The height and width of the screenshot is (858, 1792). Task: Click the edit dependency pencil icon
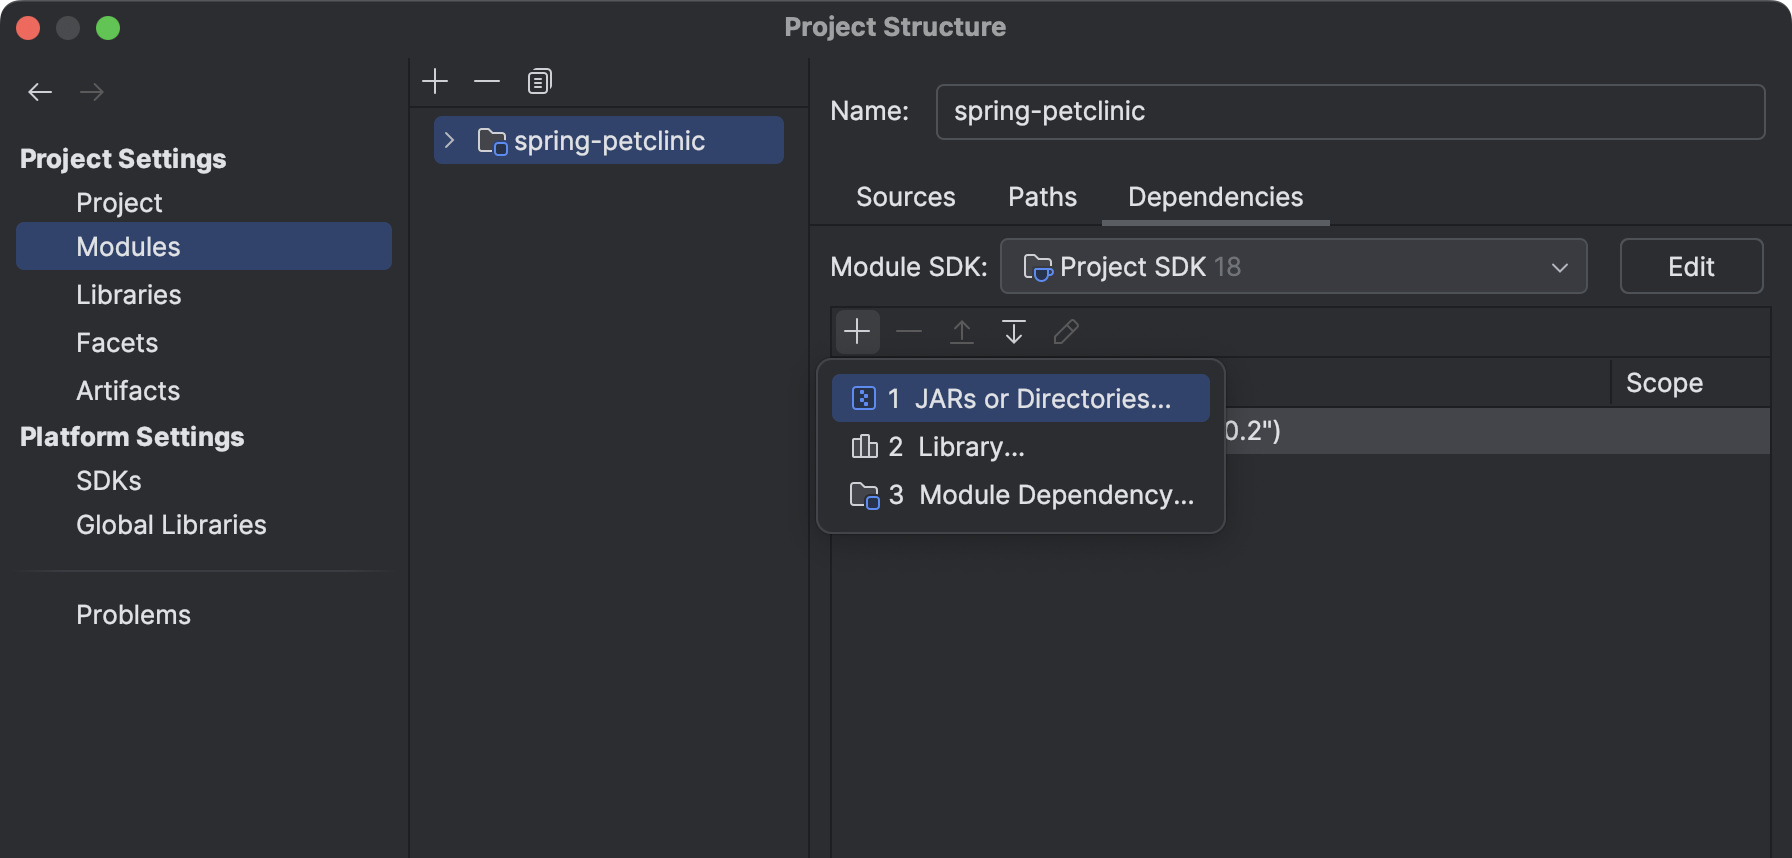coord(1066,332)
